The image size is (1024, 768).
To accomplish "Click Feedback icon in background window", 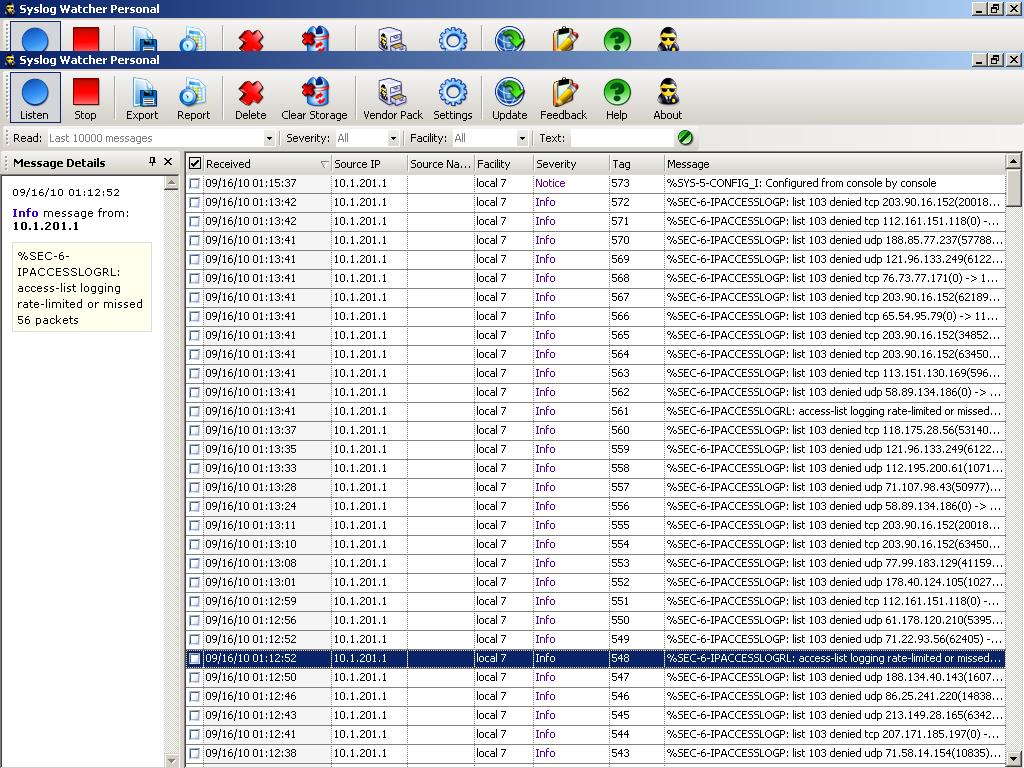I will tap(564, 39).
